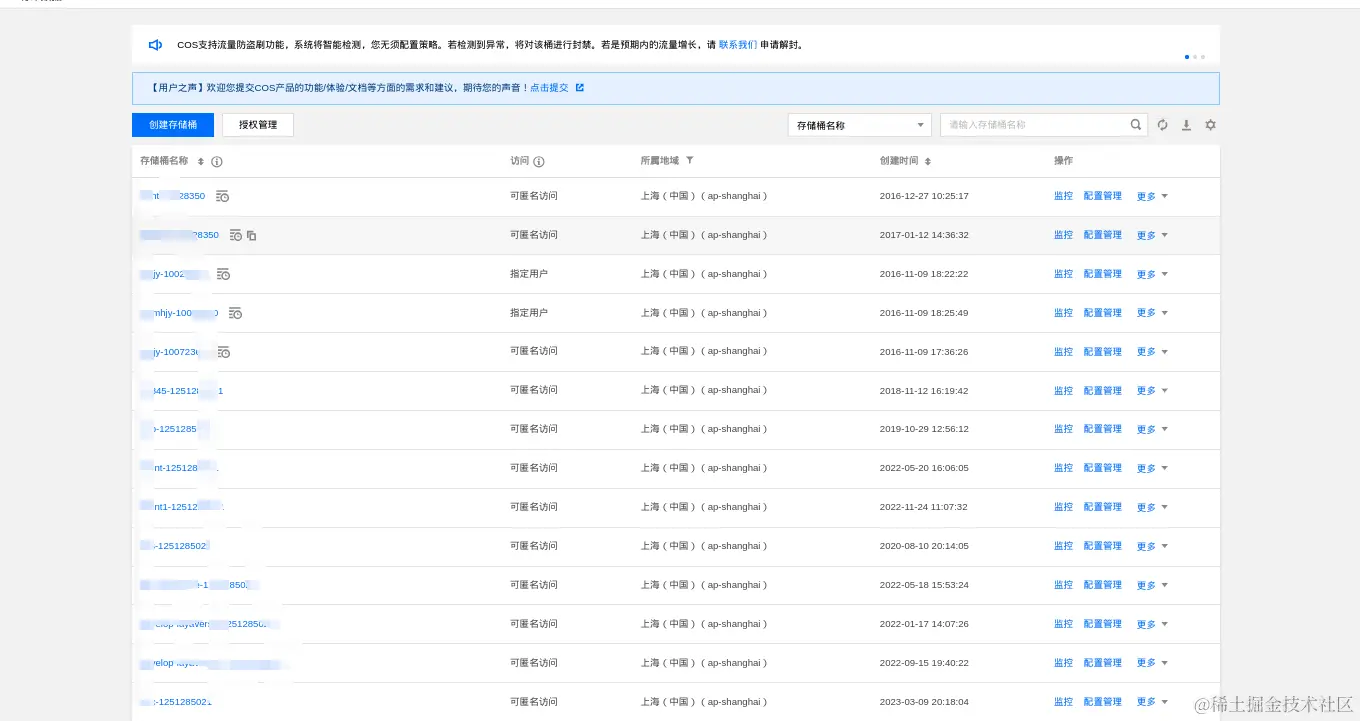Click the 授权管理 button
Screen dimensions: 1360x721
point(258,125)
